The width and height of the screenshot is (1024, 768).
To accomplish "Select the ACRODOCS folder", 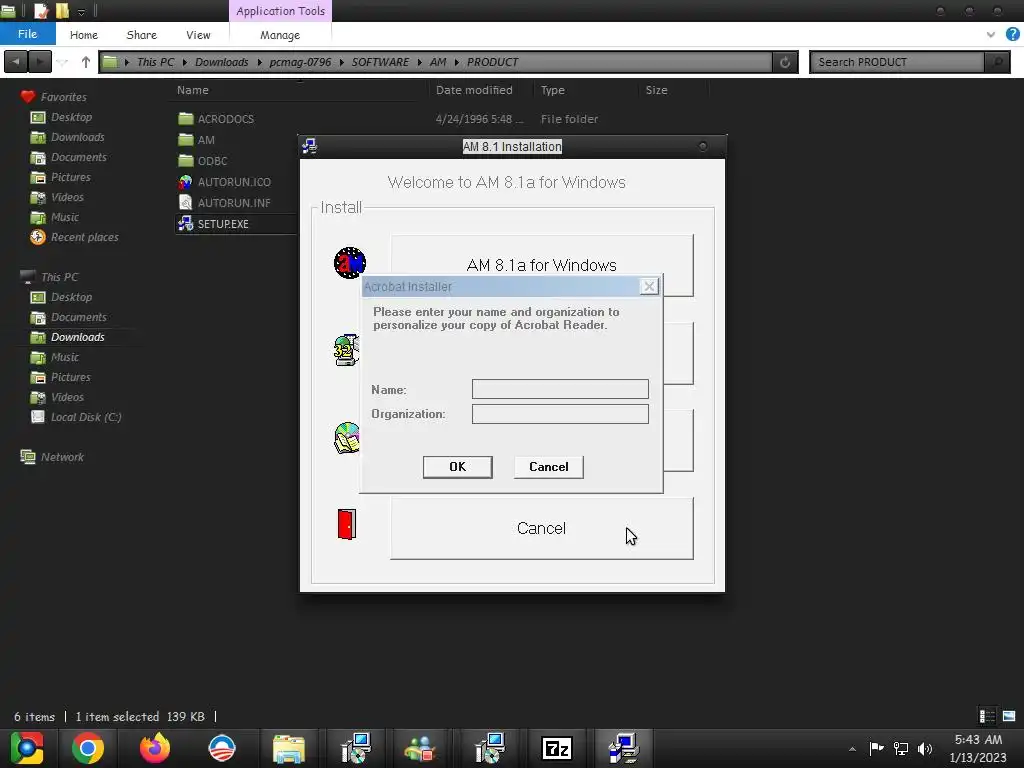I will [x=225, y=119].
